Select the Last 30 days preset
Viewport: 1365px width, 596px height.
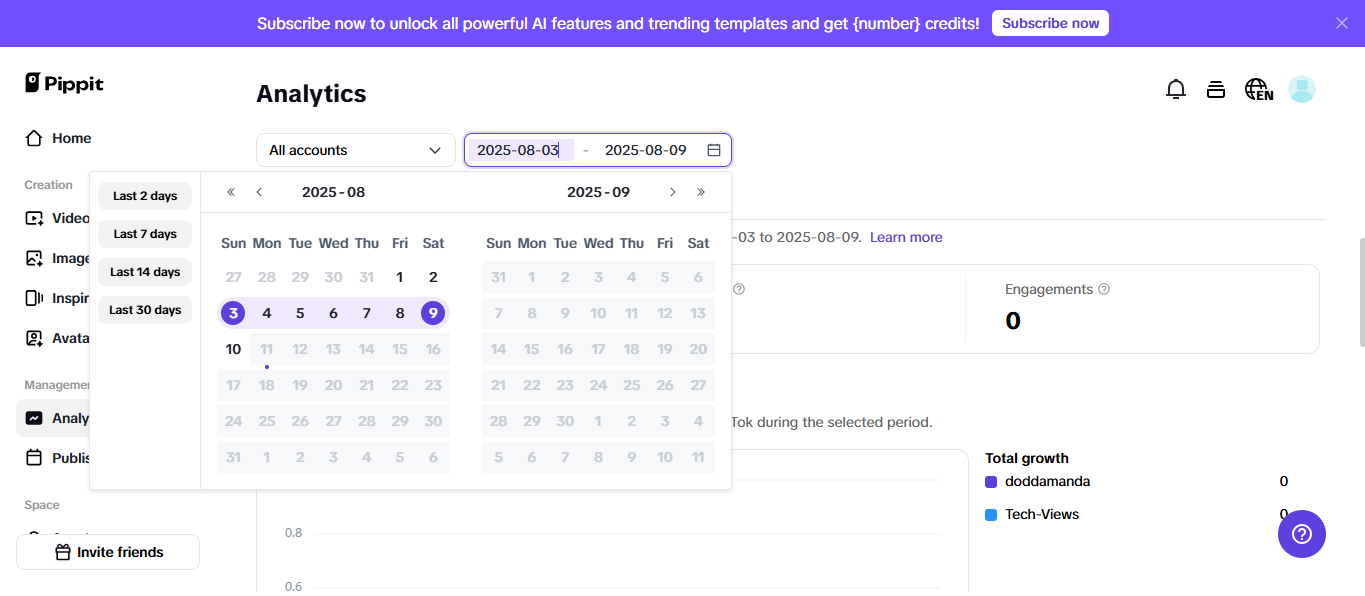click(x=145, y=310)
